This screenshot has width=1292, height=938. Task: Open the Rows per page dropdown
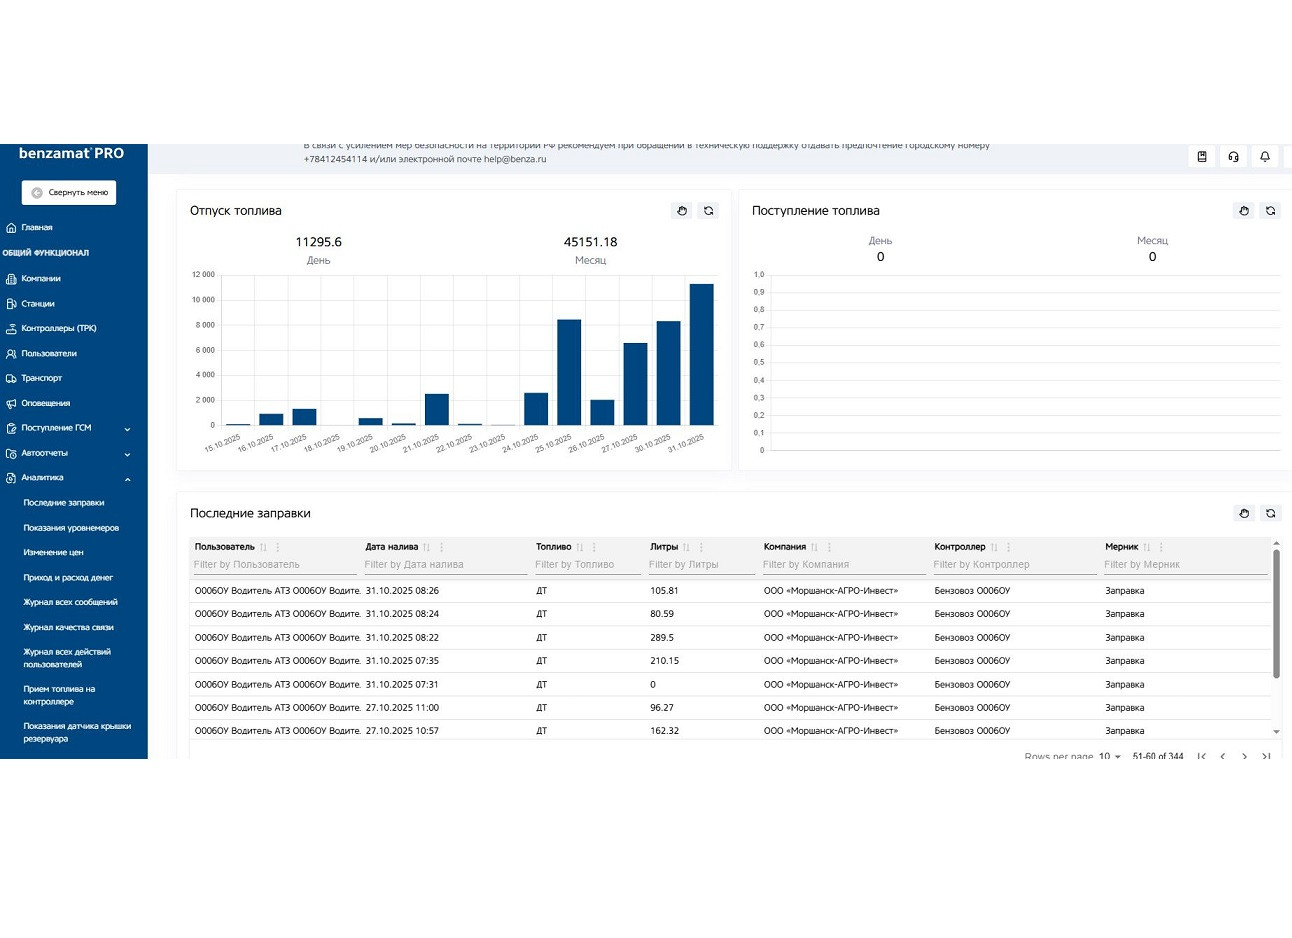(1109, 757)
